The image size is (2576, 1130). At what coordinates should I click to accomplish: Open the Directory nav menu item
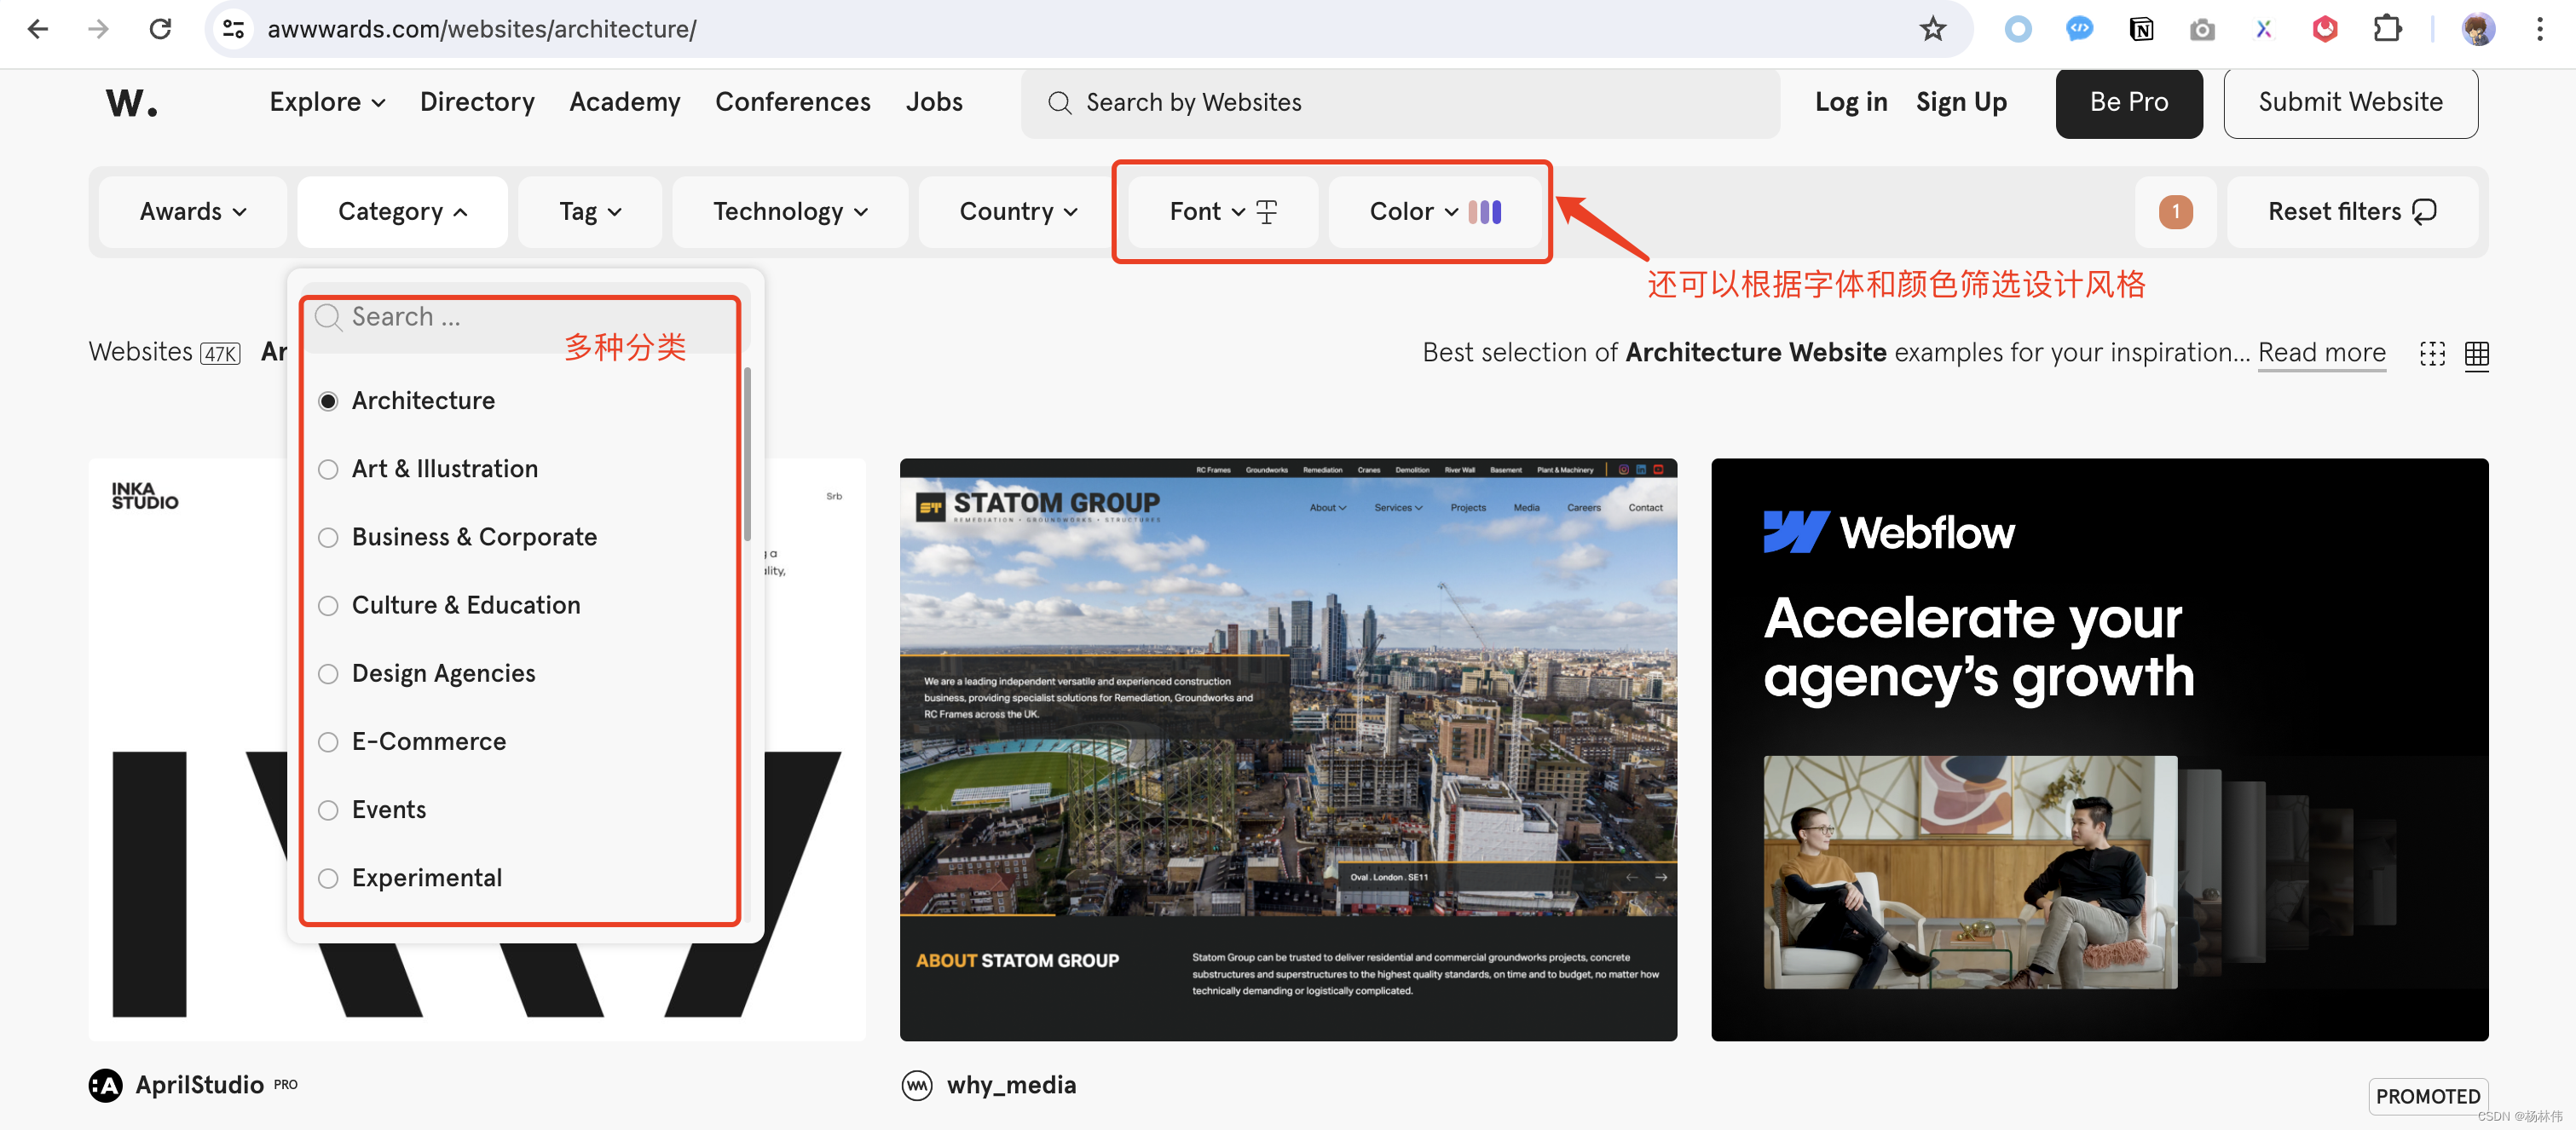pos(477,102)
